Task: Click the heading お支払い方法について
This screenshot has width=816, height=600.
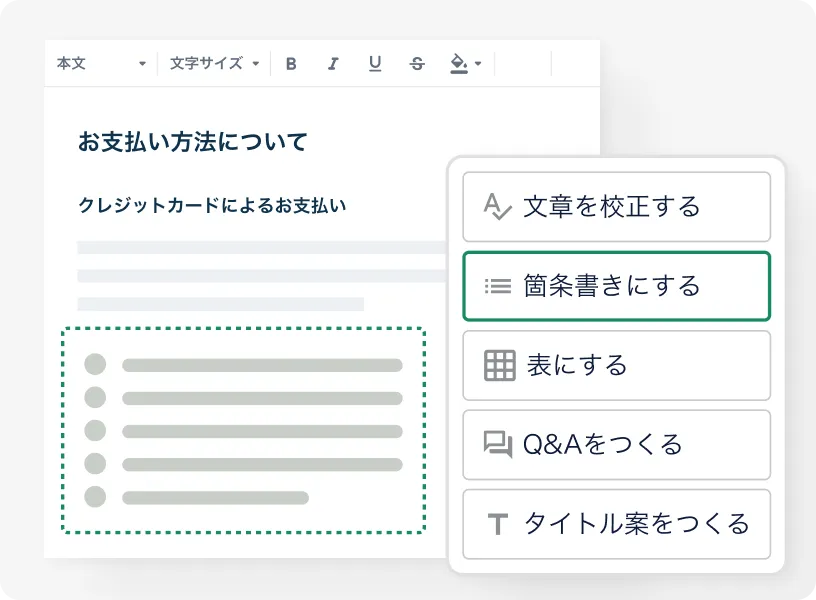Action: [x=192, y=142]
